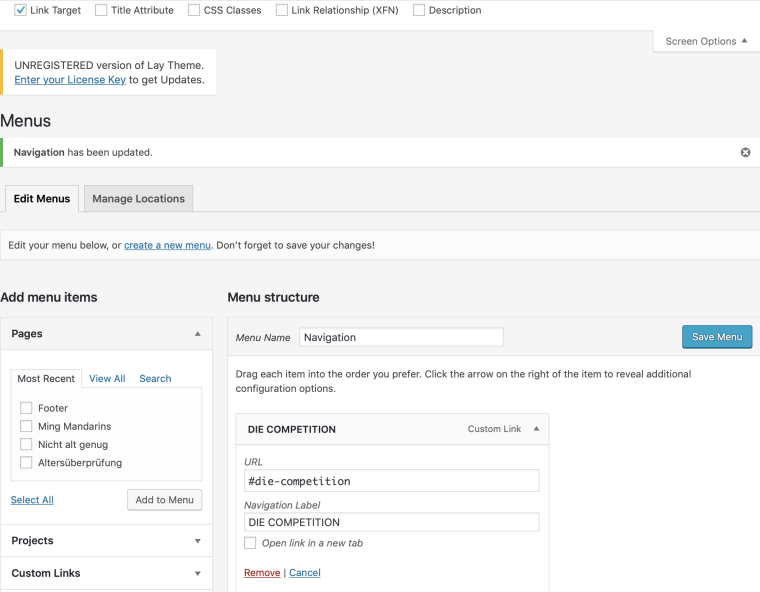Open the View All pages tab

107,379
